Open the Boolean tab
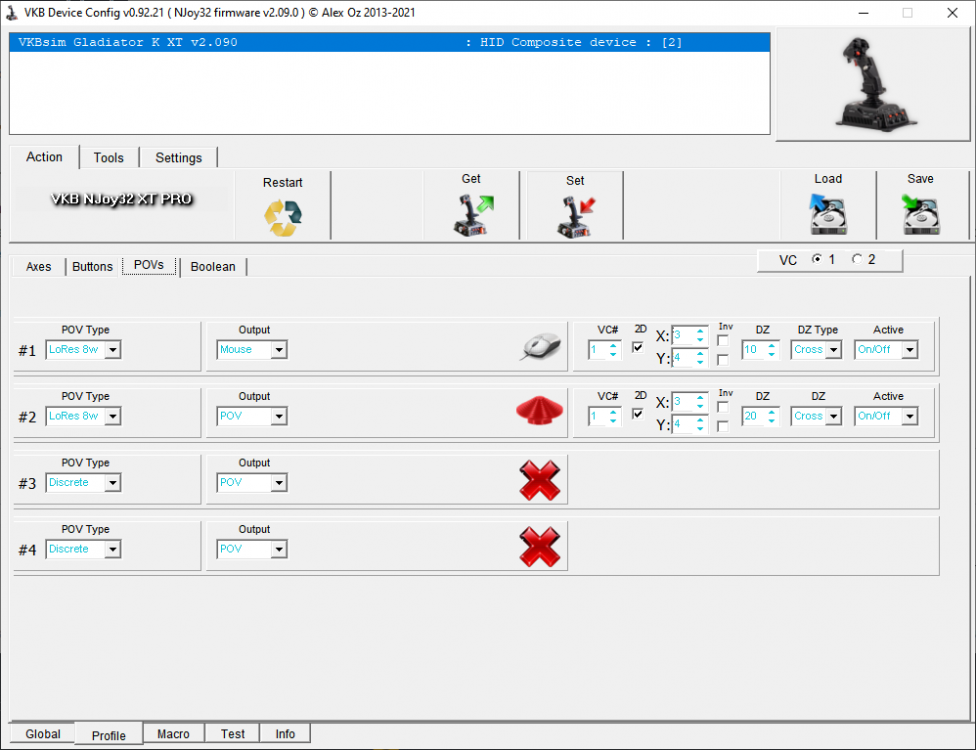This screenshot has width=976, height=750. click(213, 266)
